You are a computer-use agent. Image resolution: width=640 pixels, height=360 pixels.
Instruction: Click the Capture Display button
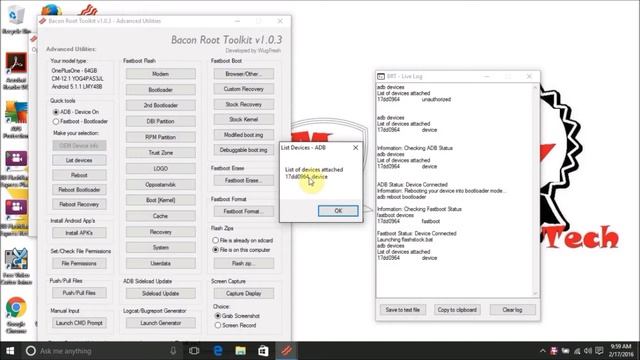(x=244, y=293)
